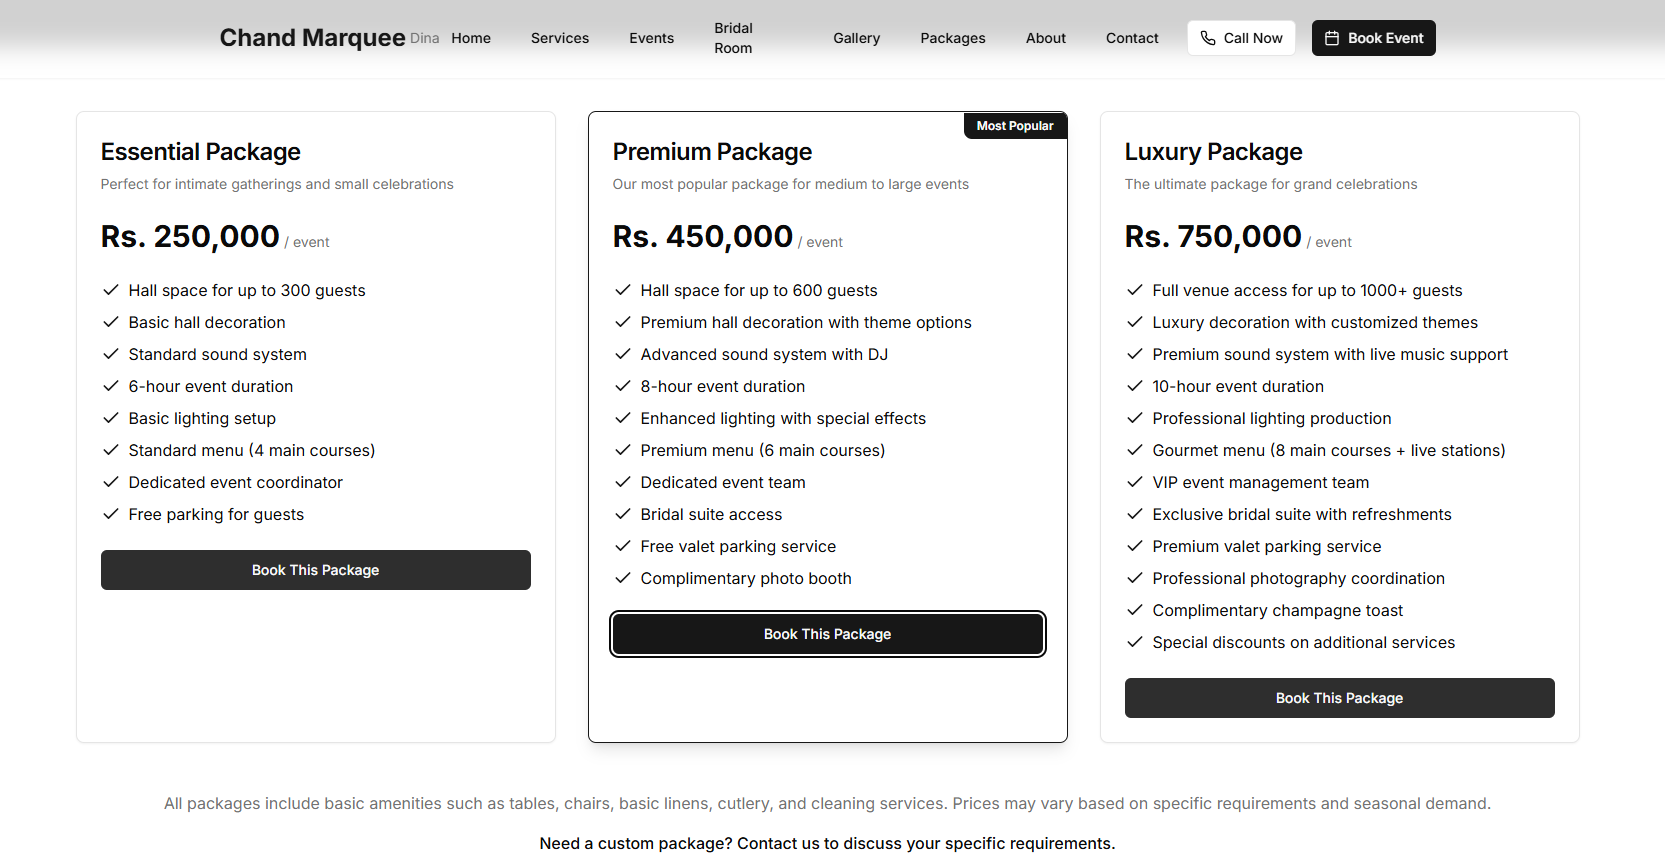Click the calendar icon on Book Event button
1665x861 pixels.
[x=1331, y=37]
